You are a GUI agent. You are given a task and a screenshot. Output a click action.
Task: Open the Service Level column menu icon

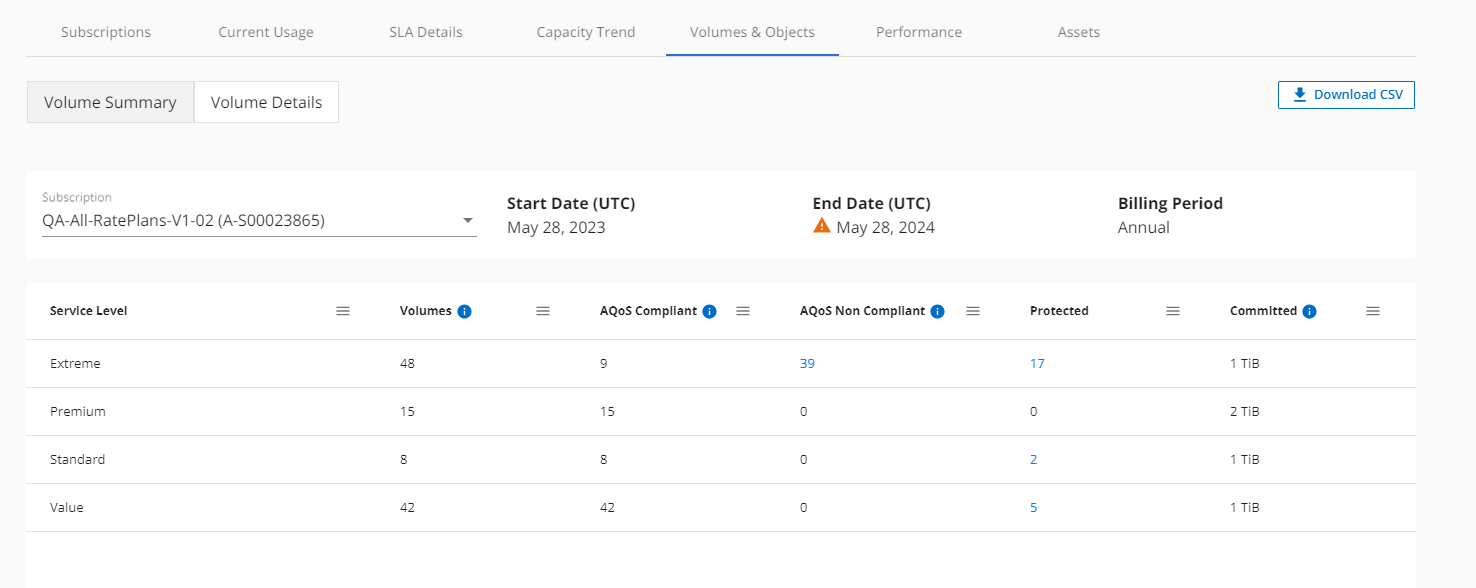343,311
